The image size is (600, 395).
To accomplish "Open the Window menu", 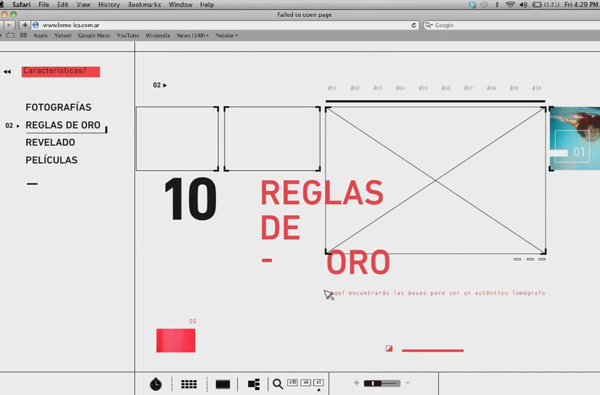I will point(181,5).
